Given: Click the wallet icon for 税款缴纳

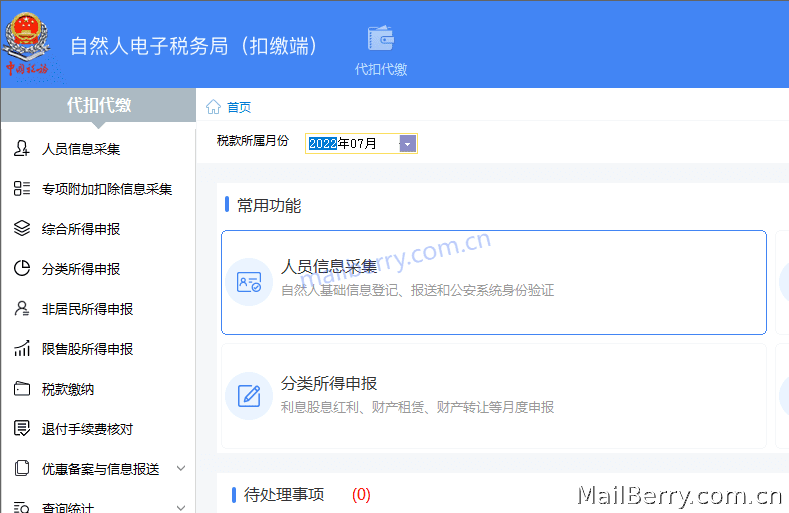Looking at the screenshot, I should point(22,389).
